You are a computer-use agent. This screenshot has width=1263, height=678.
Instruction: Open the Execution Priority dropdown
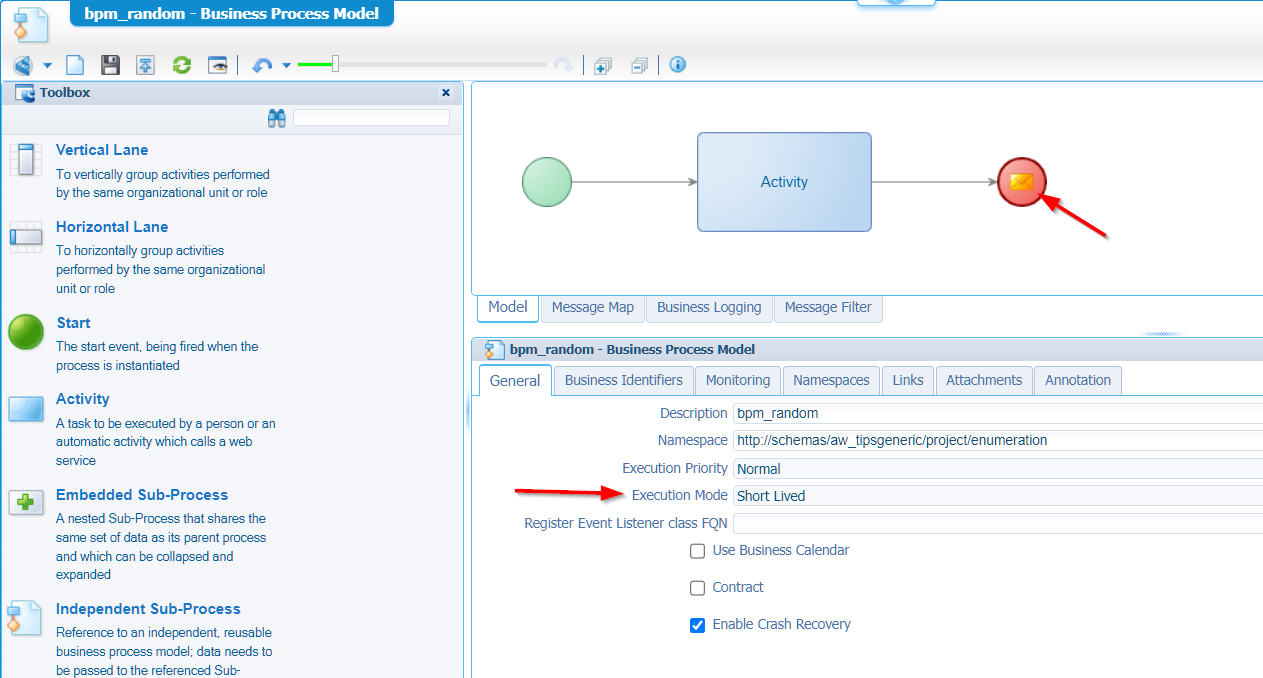[997, 469]
